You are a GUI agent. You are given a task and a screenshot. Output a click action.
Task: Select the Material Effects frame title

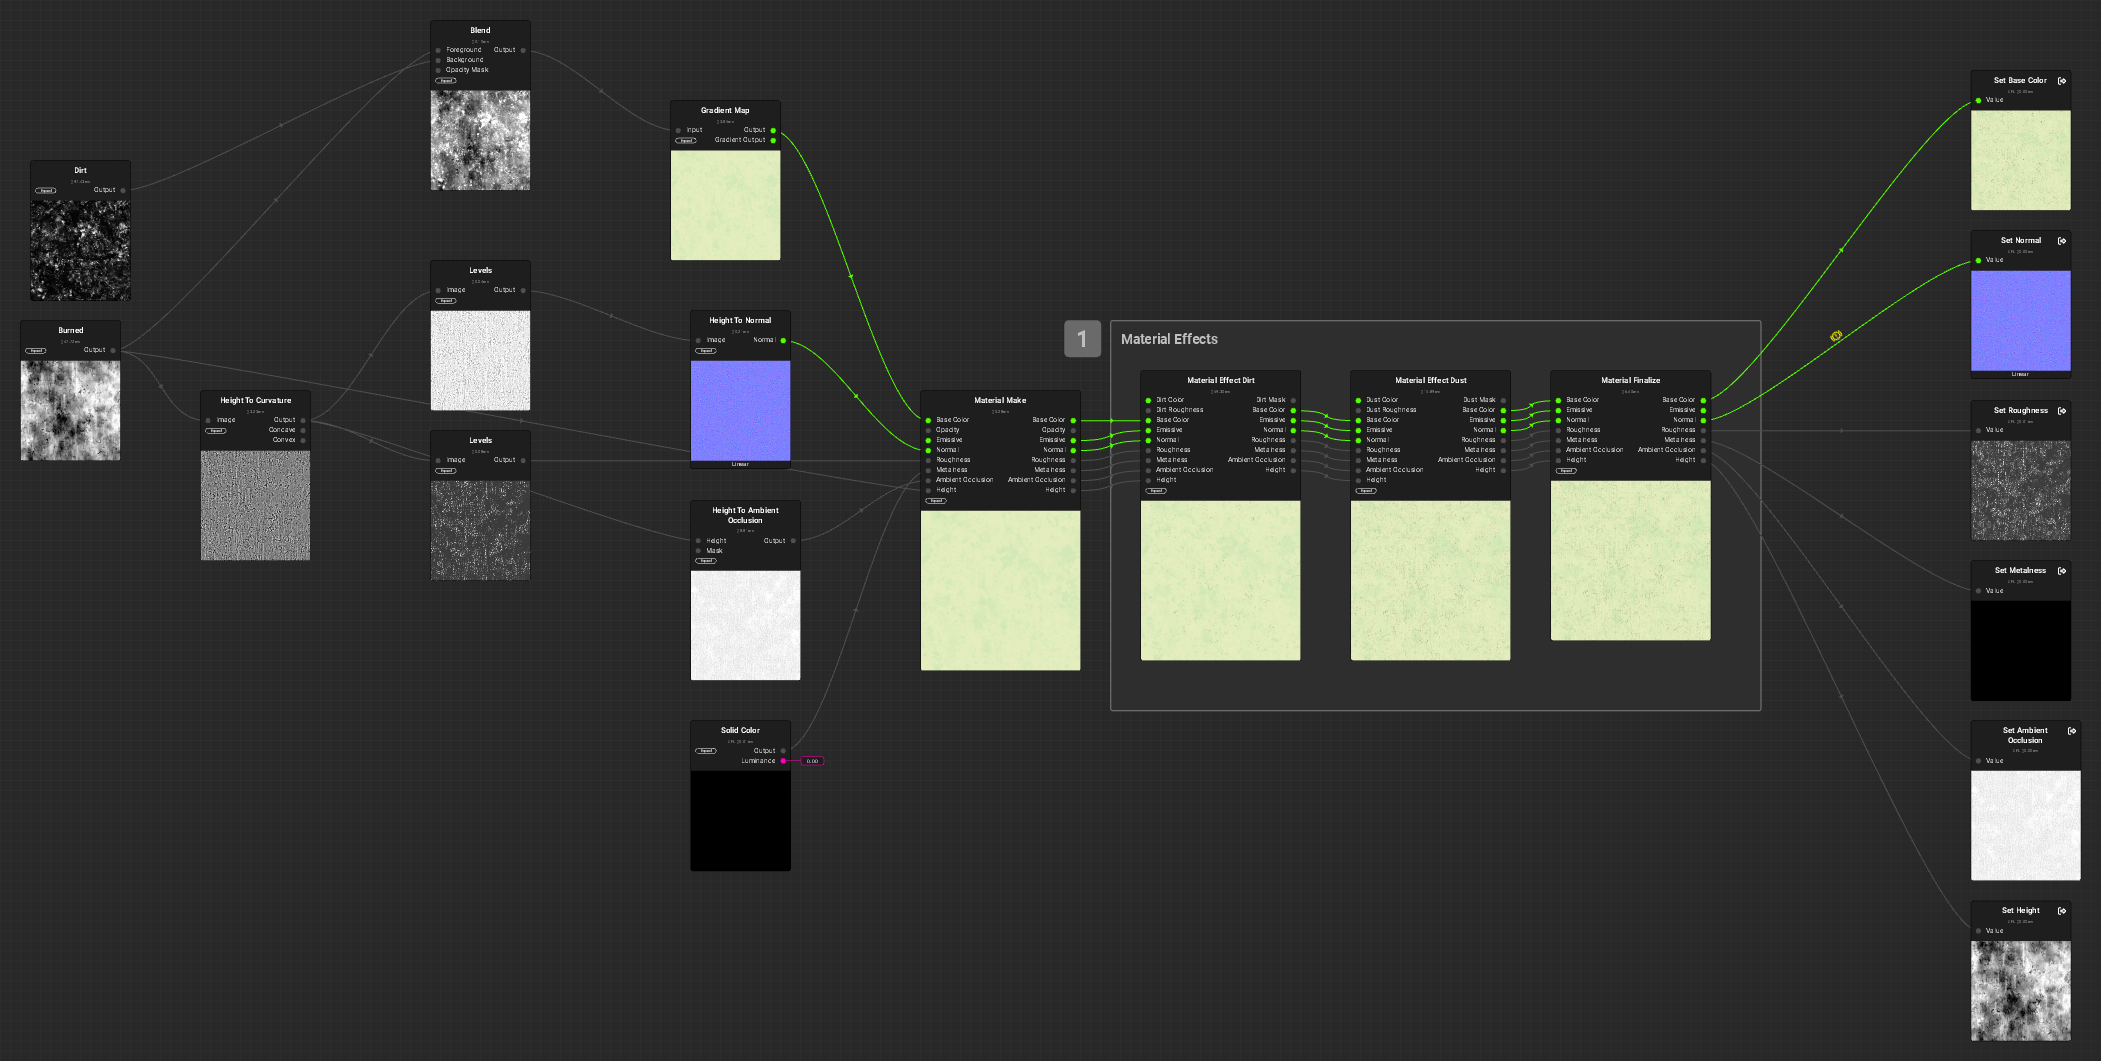coord(1169,339)
